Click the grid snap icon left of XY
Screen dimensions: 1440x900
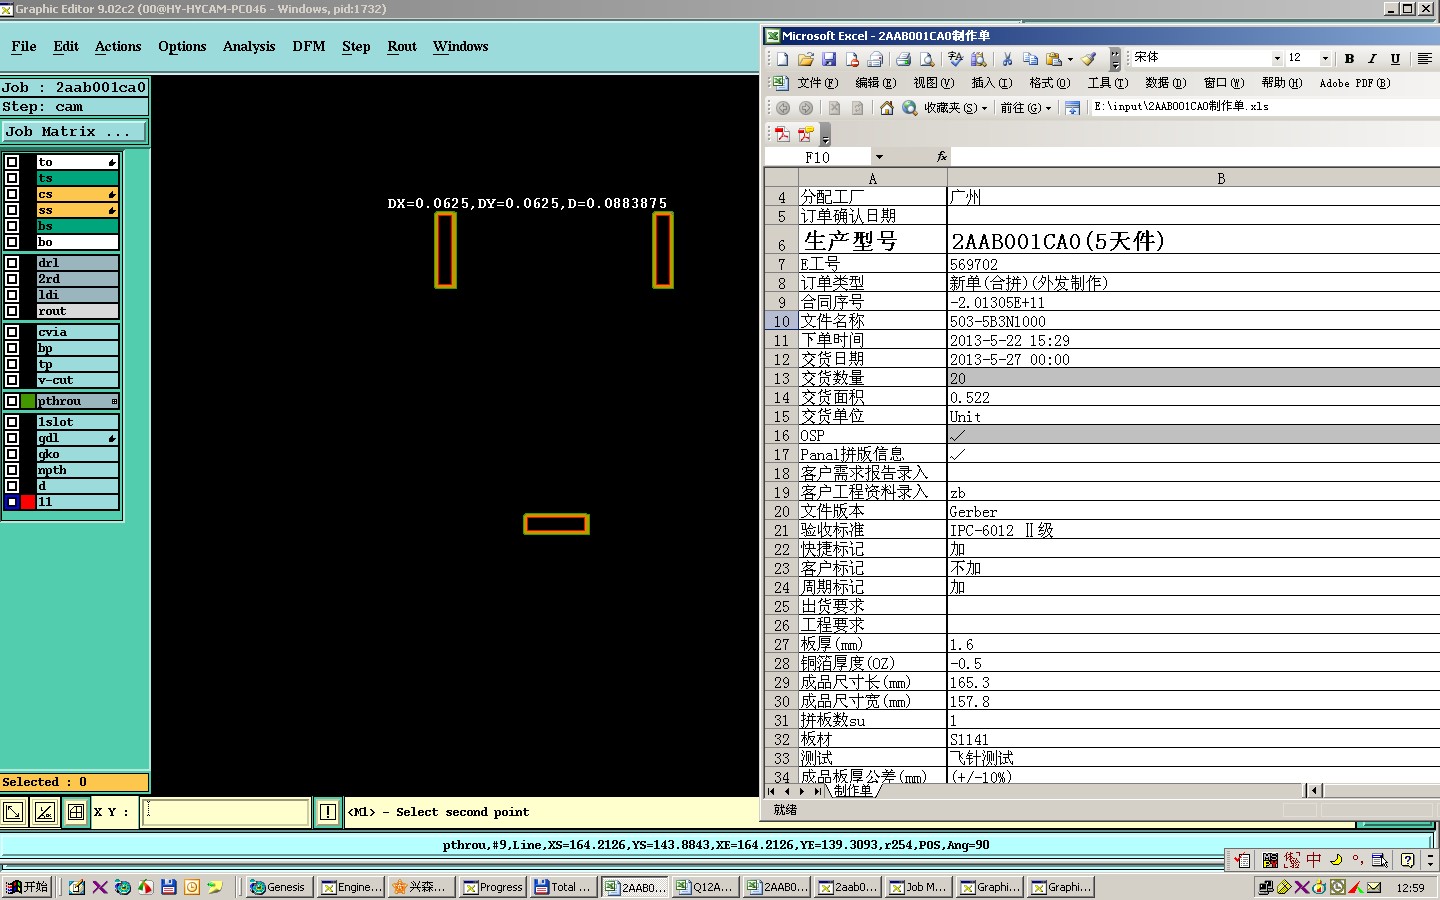click(x=76, y=812)
